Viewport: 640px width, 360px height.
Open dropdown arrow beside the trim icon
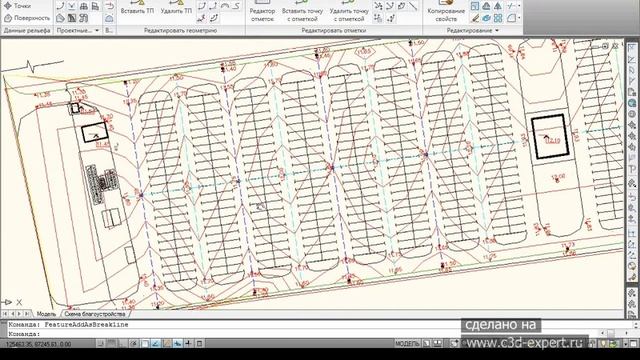click(x=519, y=6)
